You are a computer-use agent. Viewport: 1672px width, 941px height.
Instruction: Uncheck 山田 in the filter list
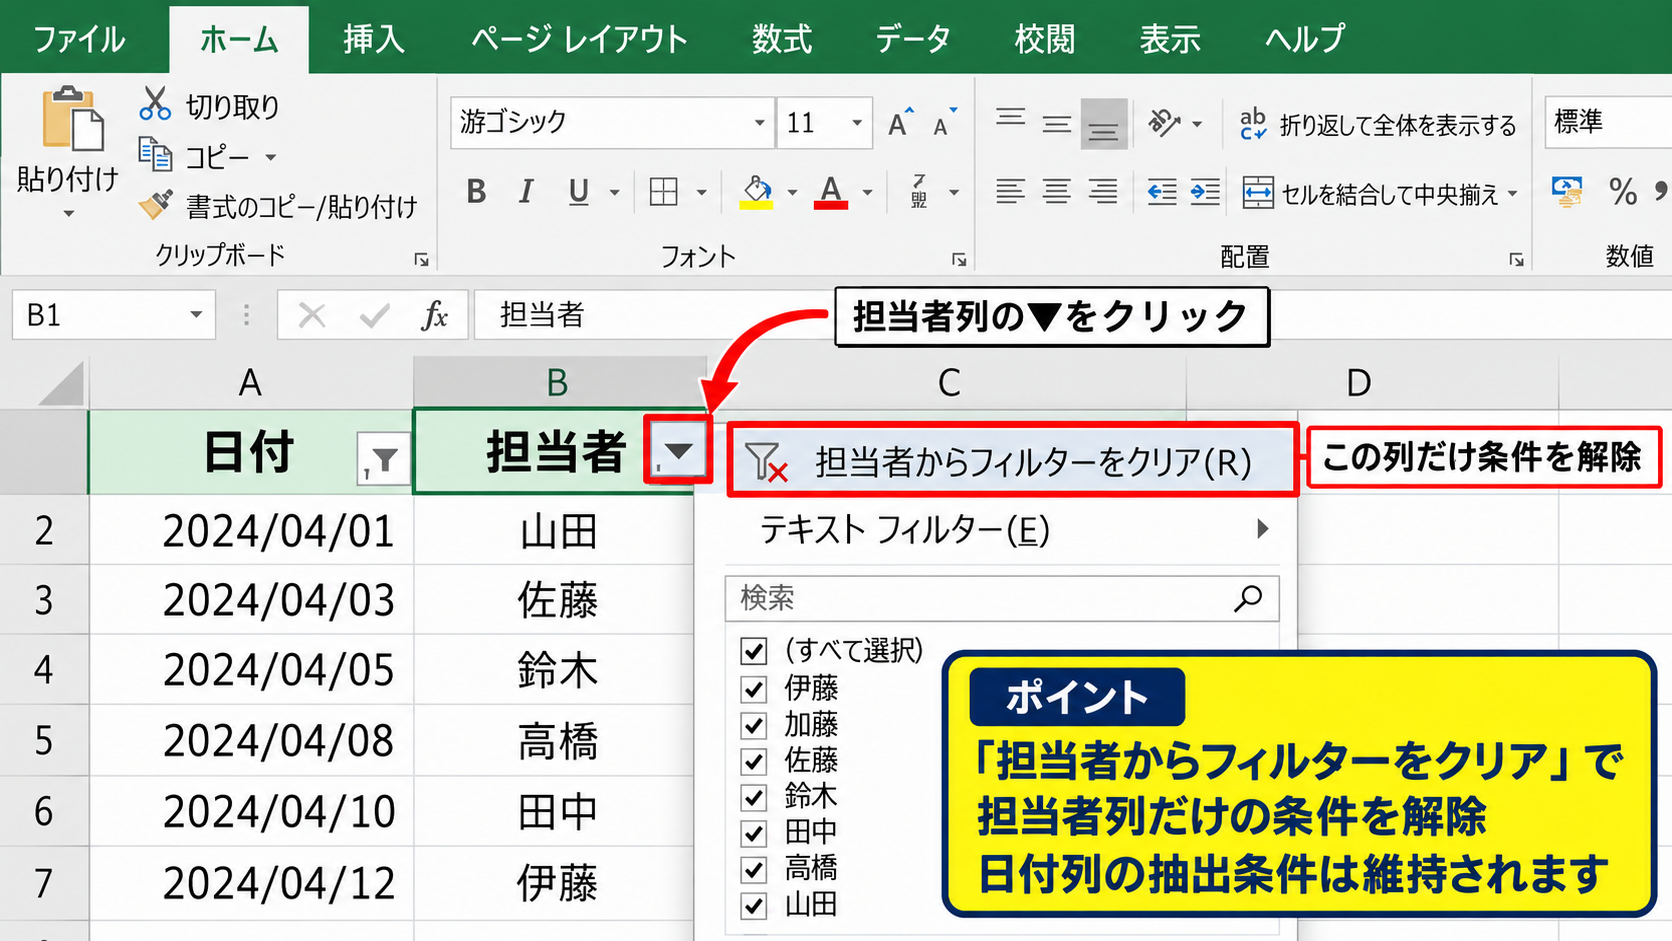click(754, 906)
